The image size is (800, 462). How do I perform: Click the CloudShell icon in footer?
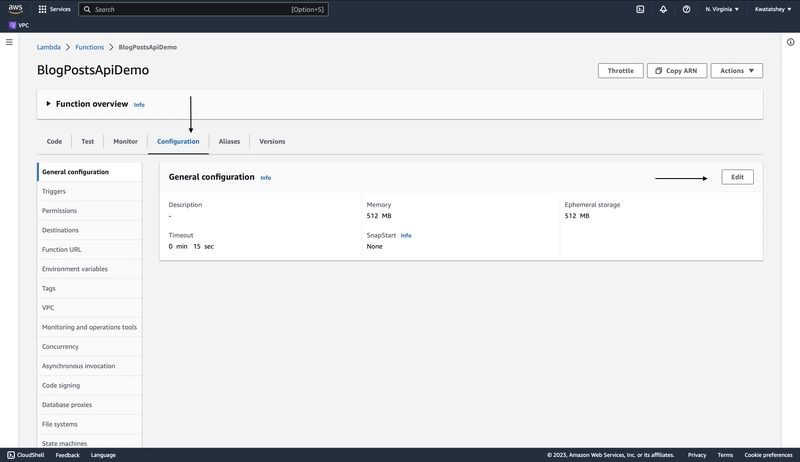11,455
